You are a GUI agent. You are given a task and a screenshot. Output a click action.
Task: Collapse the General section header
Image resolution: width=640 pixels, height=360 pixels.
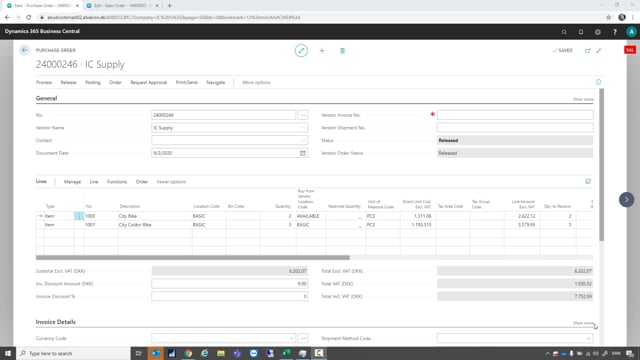point(47,98)
